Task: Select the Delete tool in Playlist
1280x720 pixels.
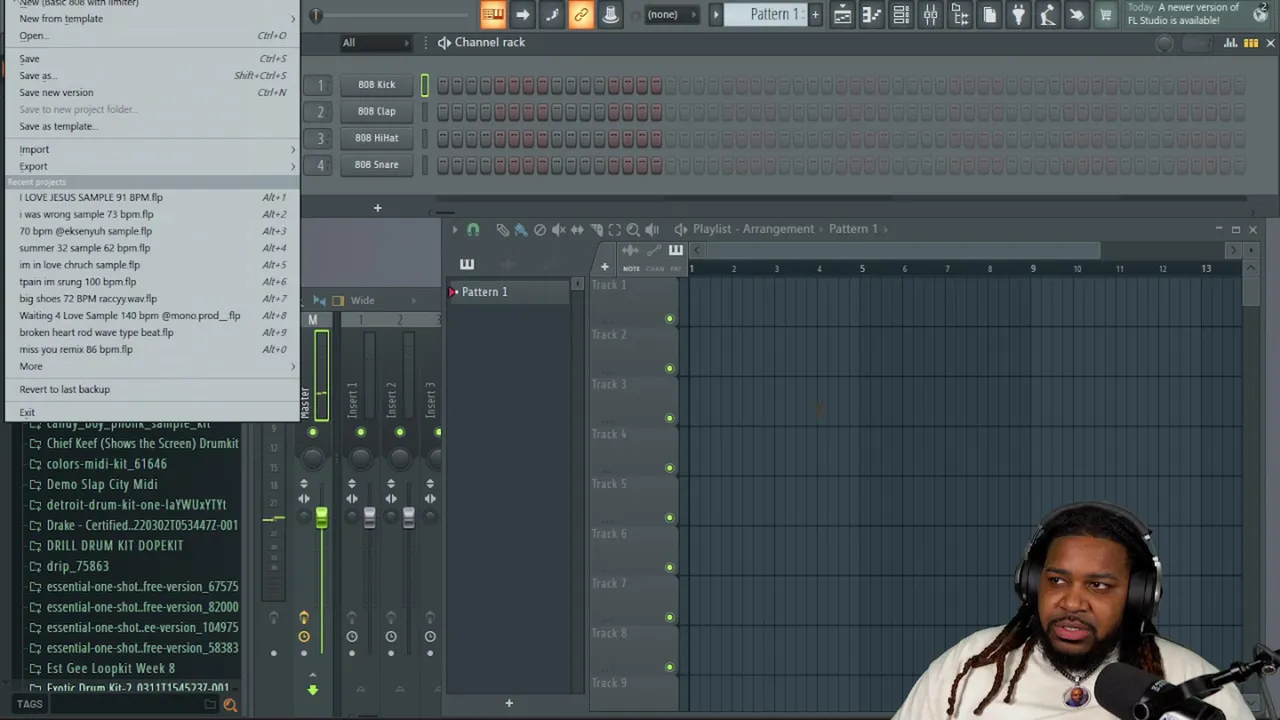Action: pos(540,229)
